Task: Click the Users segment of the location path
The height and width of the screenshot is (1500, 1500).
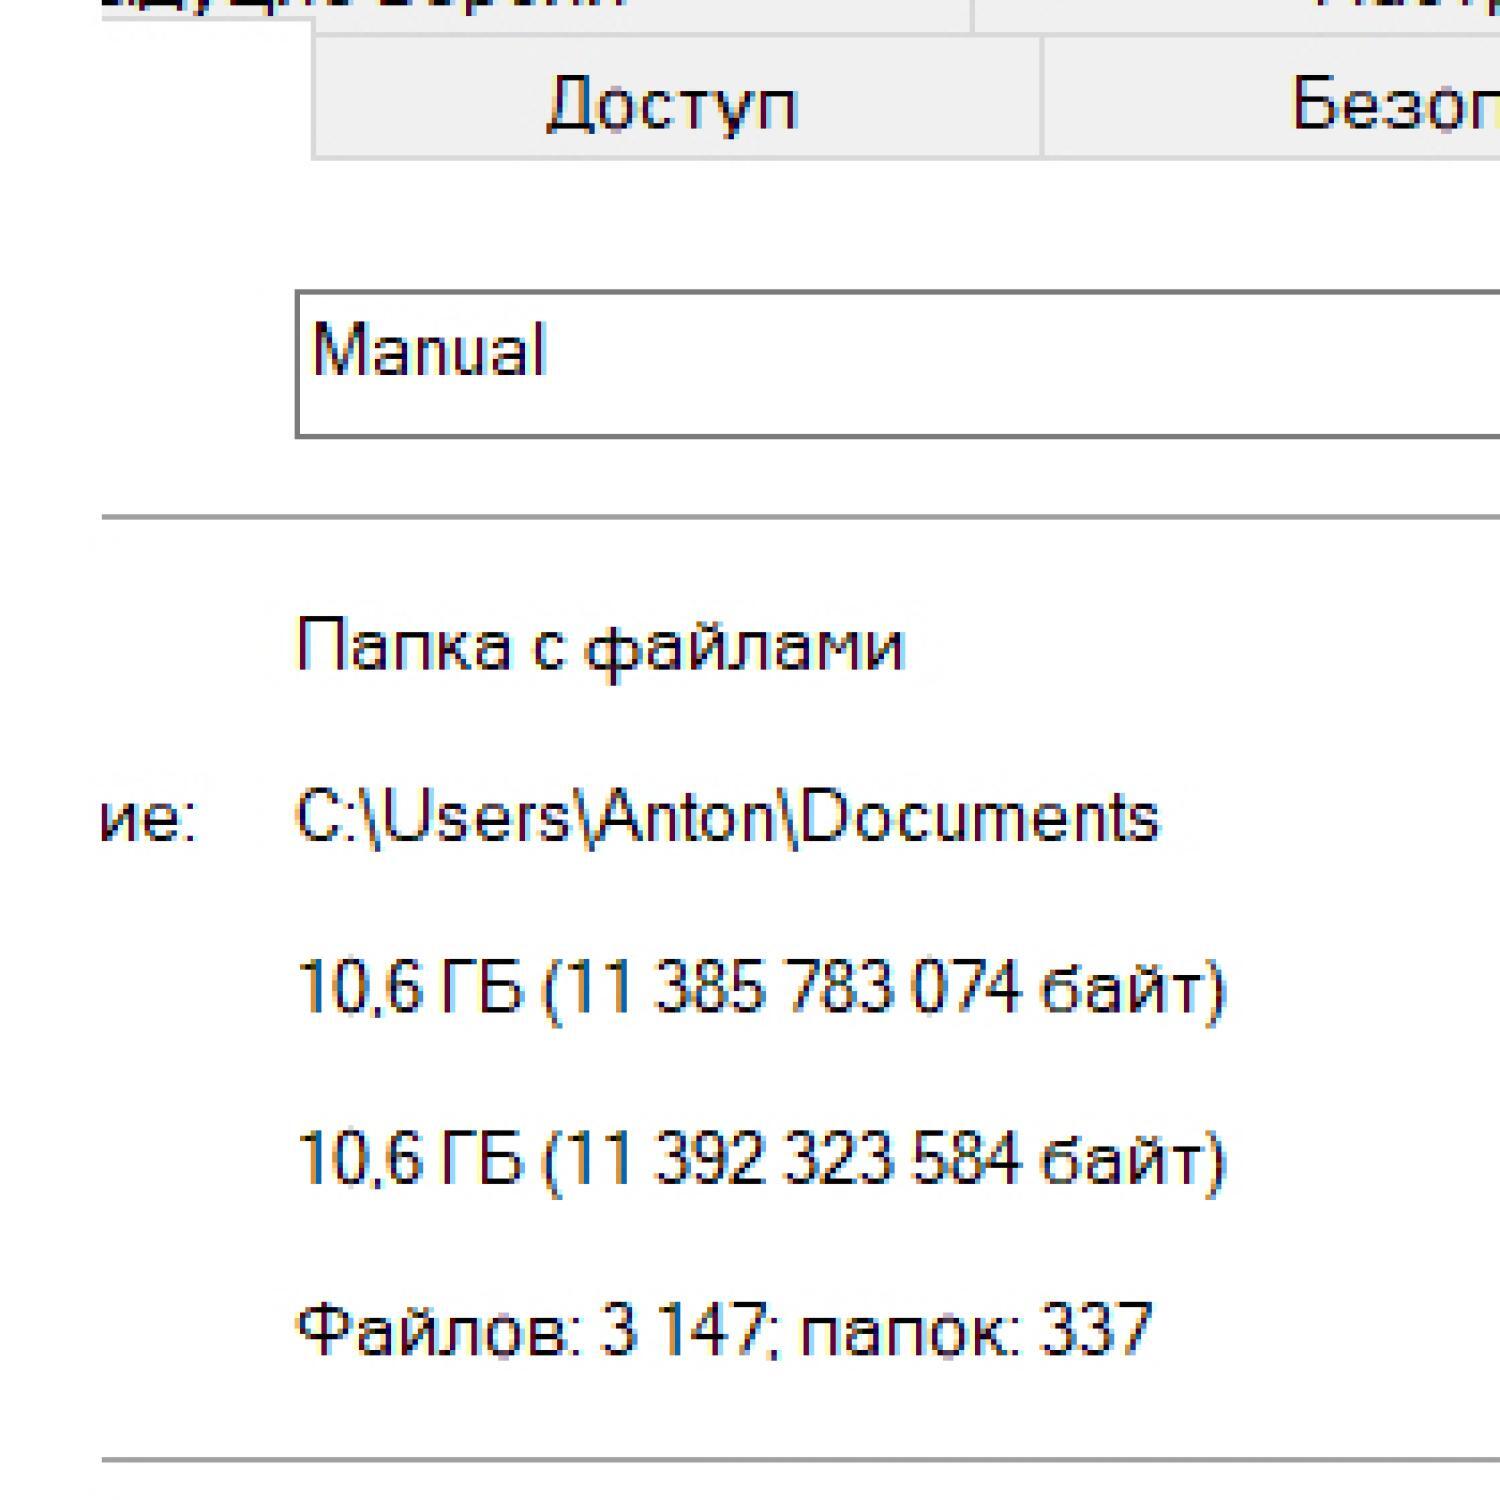Action: tap(476, 817)
